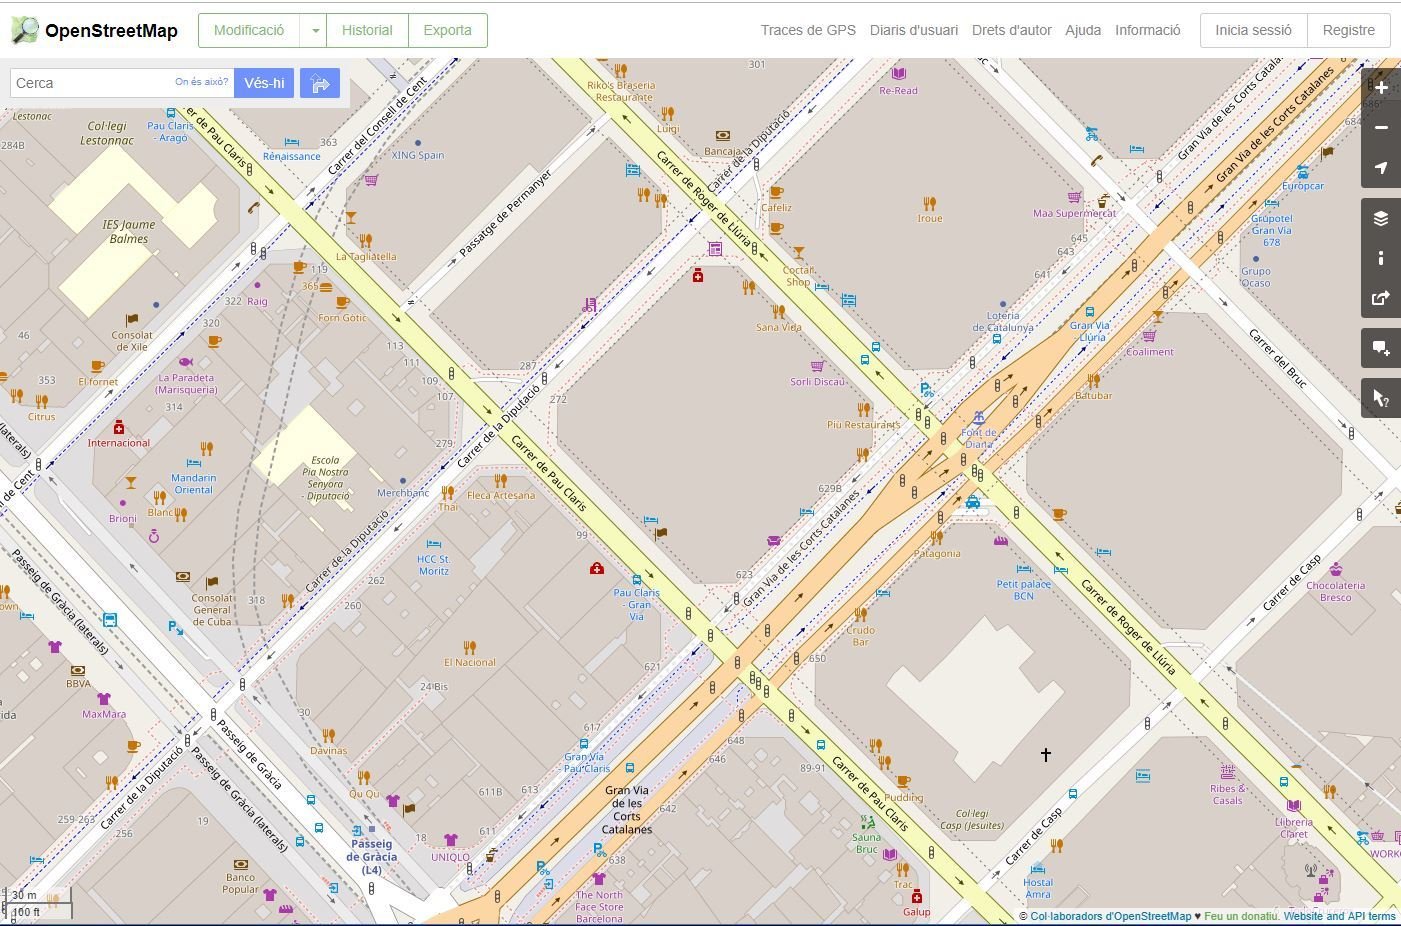Click the Loteria de Catalunya label
Image resolution: width=1401 pixels, height=926 pixels.
[1003, 321]
